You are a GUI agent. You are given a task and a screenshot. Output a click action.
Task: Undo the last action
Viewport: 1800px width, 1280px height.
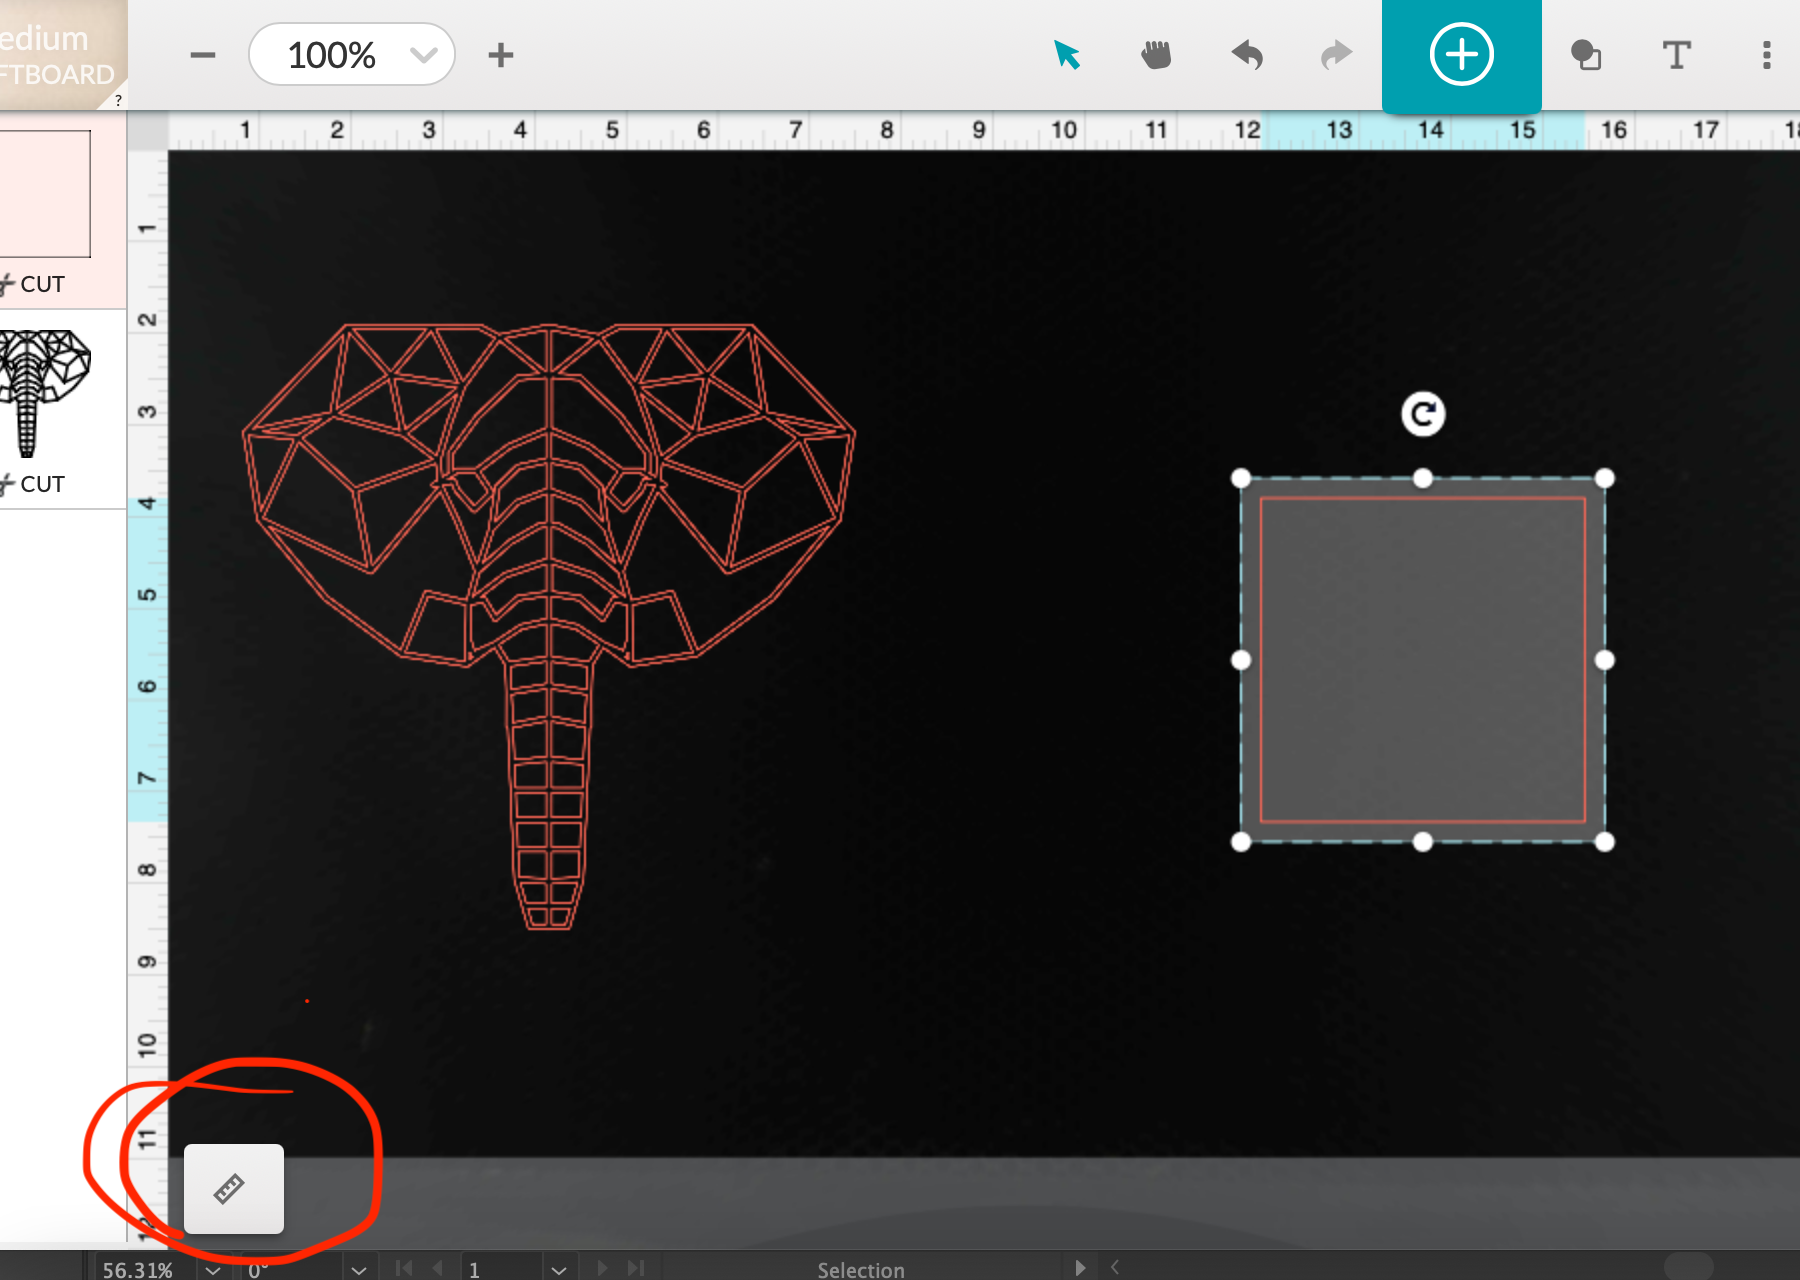point(1247,55)
